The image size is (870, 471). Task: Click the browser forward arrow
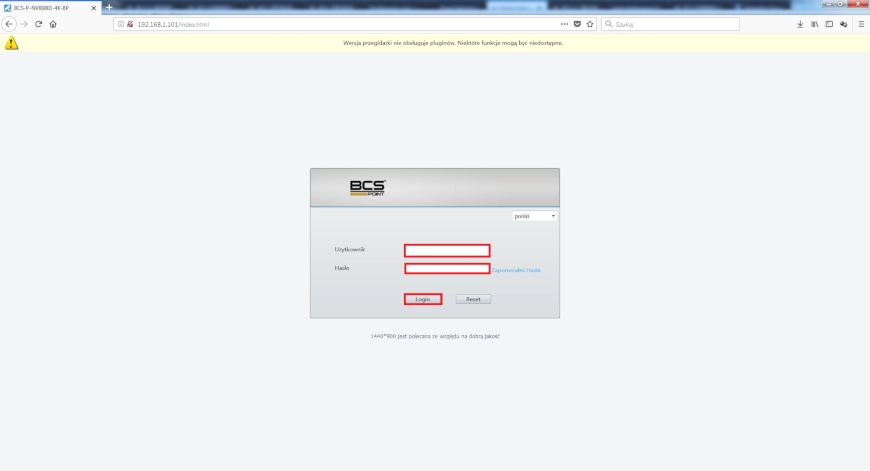coord(24,24)
